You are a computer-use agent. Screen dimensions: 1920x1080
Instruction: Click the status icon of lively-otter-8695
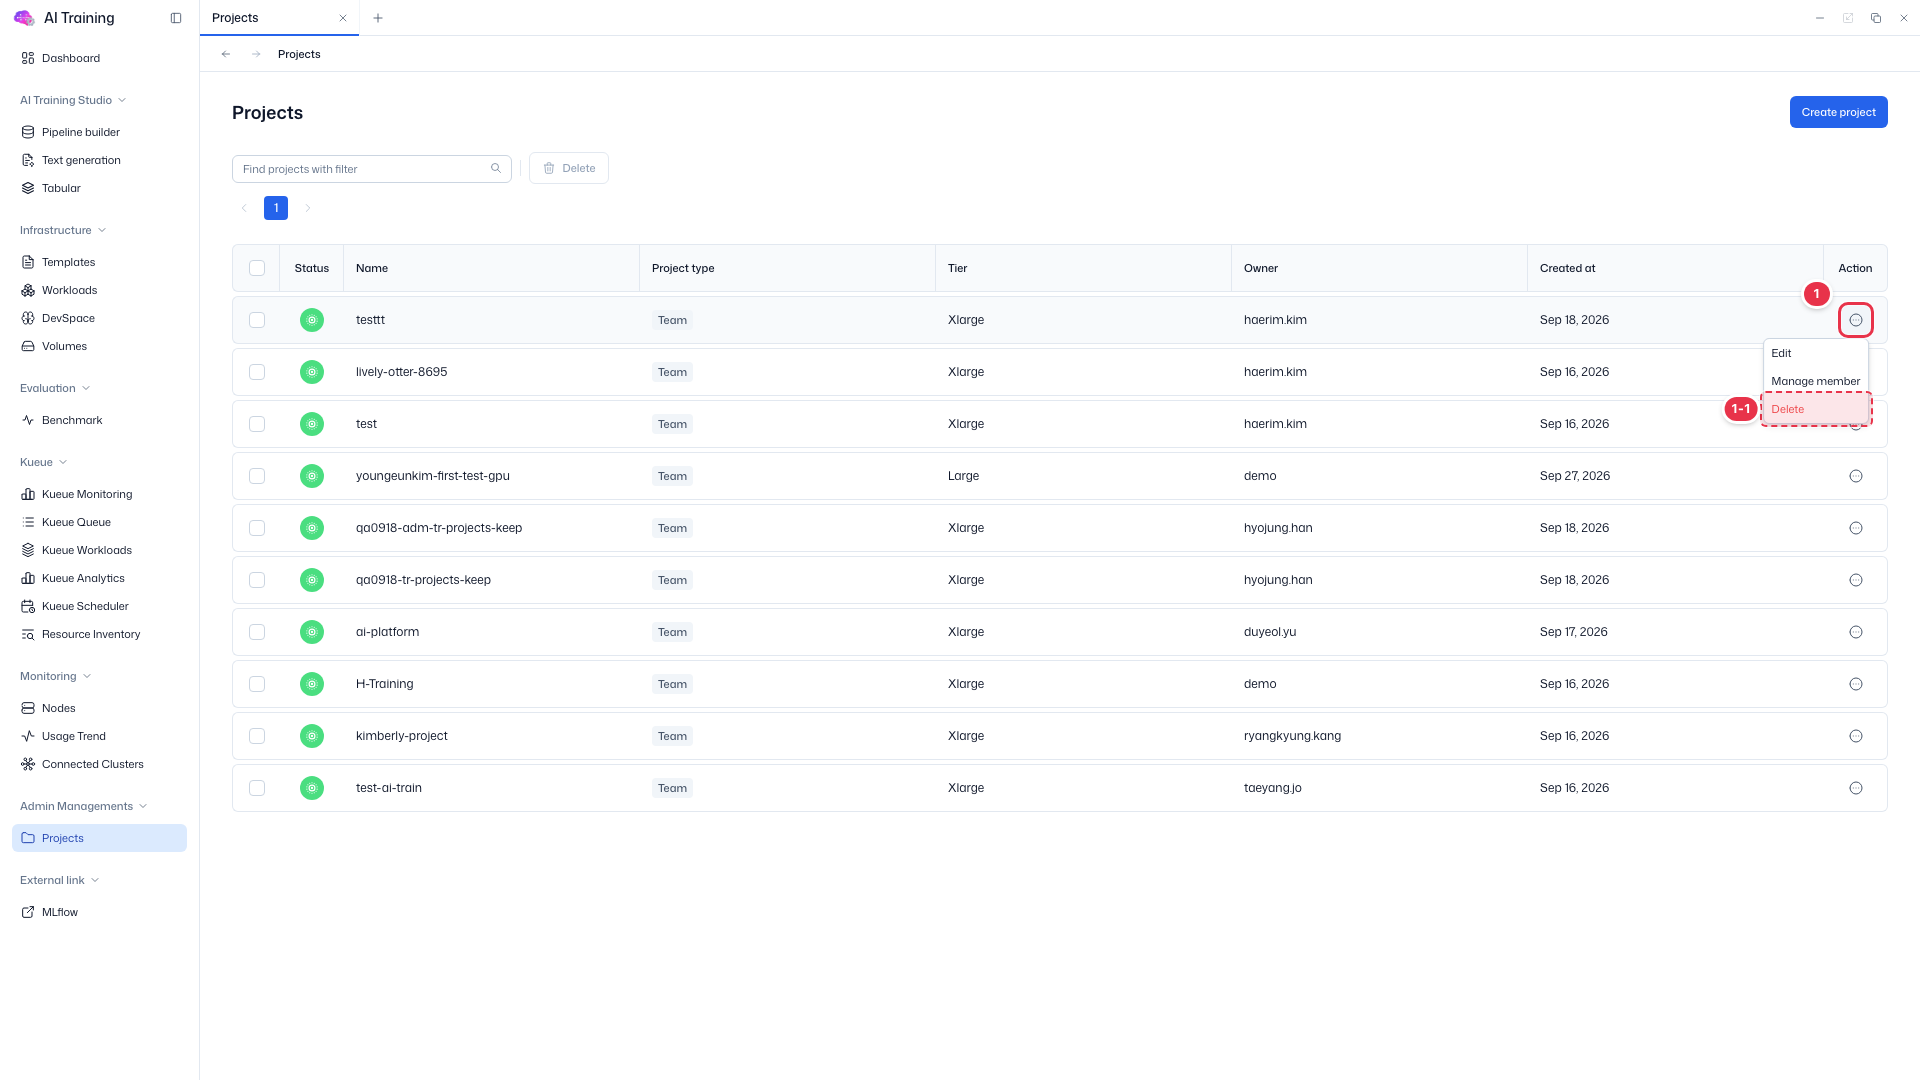(312, 372)
